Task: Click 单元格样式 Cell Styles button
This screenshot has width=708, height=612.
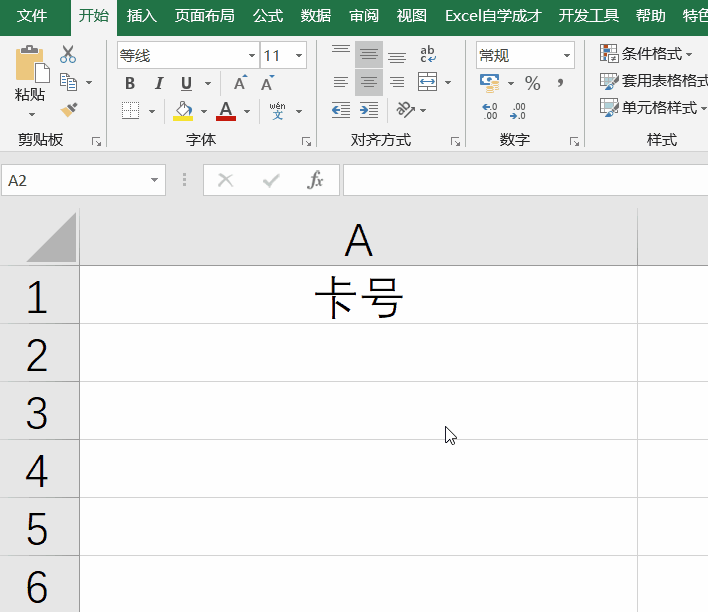Action: pyautogui.click(x=653, y=108)
